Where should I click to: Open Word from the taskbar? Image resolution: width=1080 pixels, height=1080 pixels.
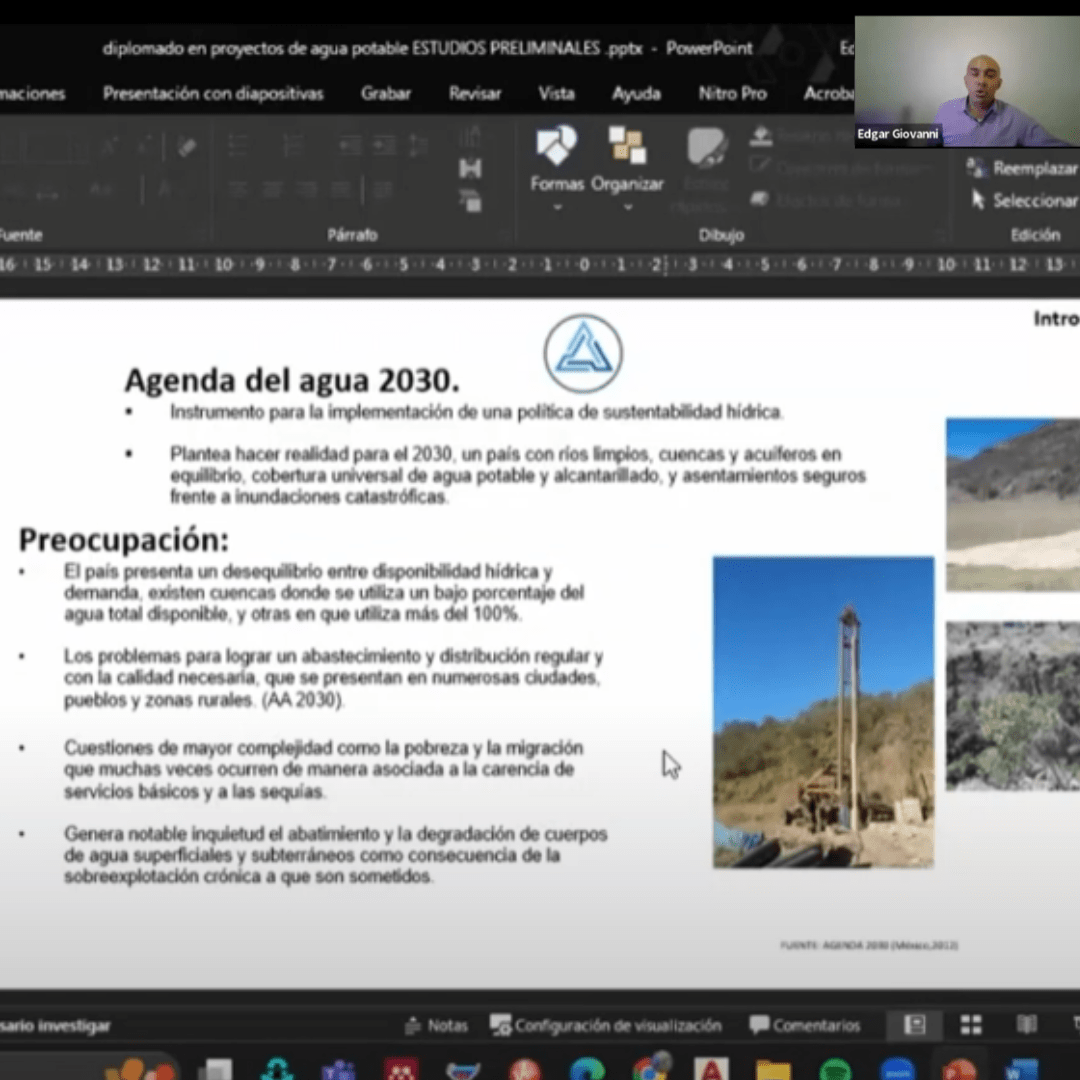coord(1021,1070)
